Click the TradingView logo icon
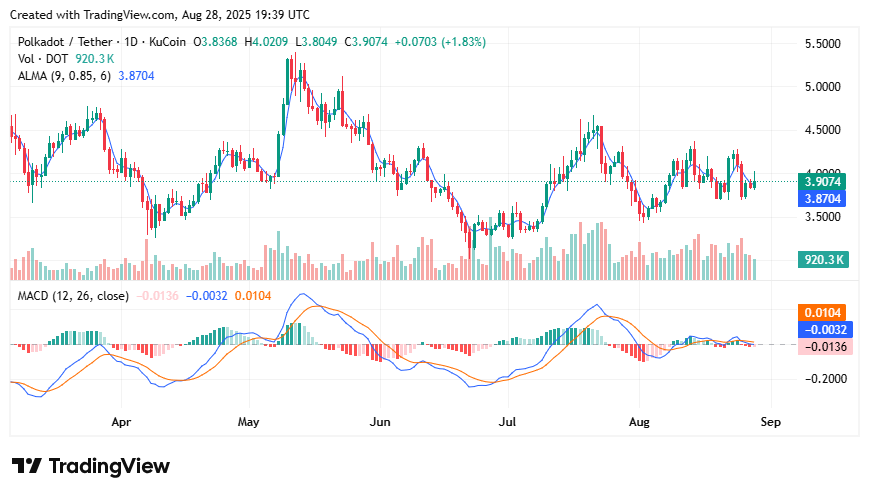This screenshot has height=496, width=869. [27, 466]
